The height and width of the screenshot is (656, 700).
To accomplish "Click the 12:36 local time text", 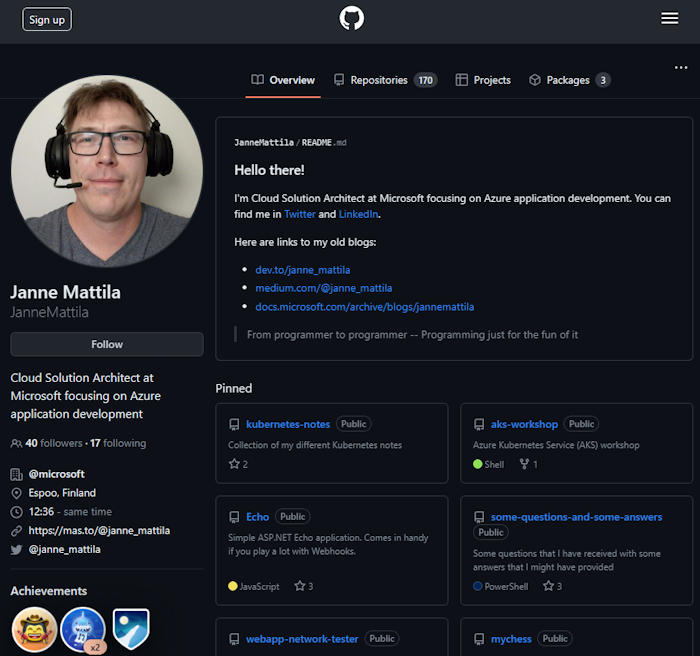I will point(41,512).
